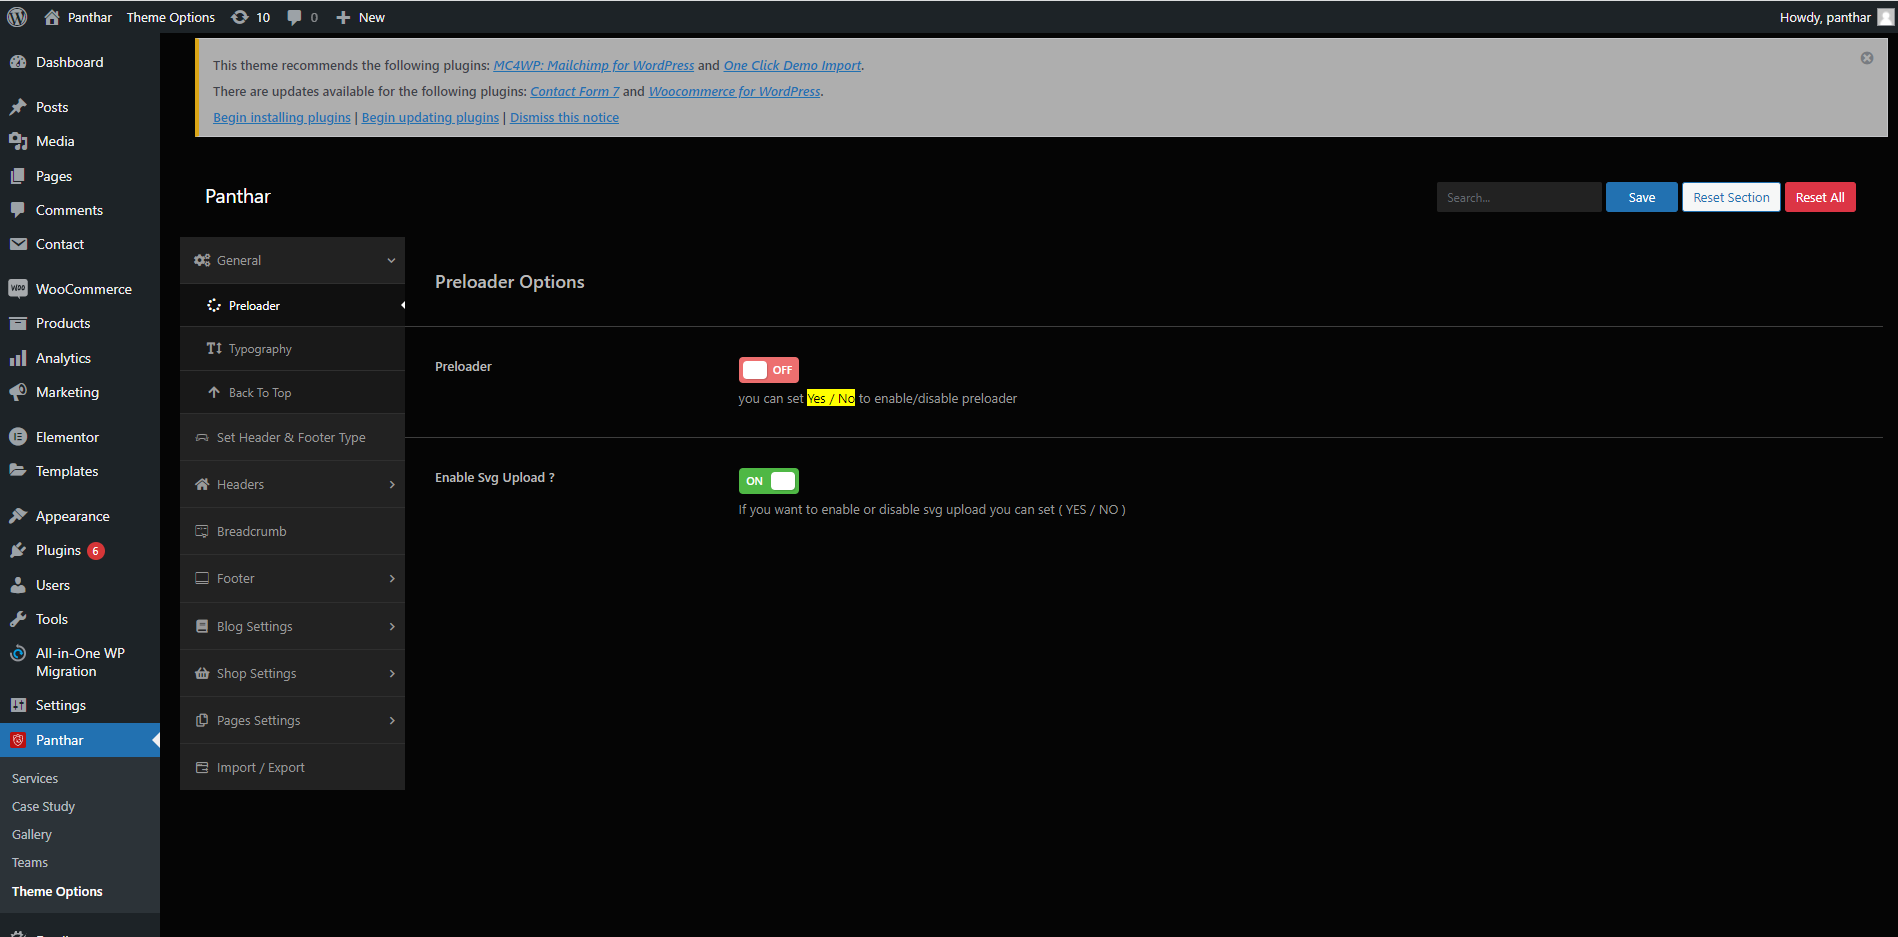Focus the theme options Search field
Image resolution: width=1898 pixels, height=937 pixels.
coord(1519,197)
